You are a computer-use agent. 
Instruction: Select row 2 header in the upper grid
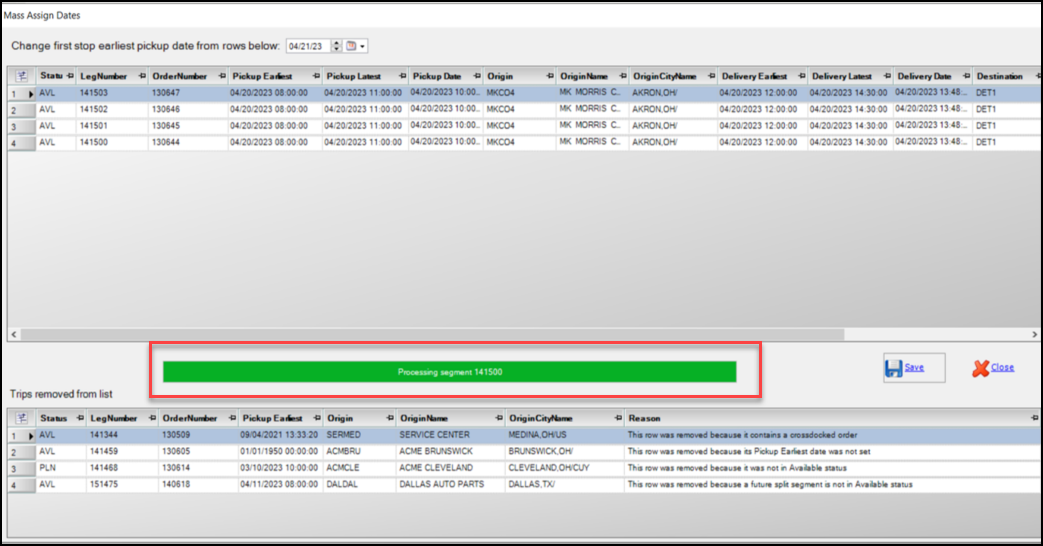pyautogui.click(x=21, y=110)
